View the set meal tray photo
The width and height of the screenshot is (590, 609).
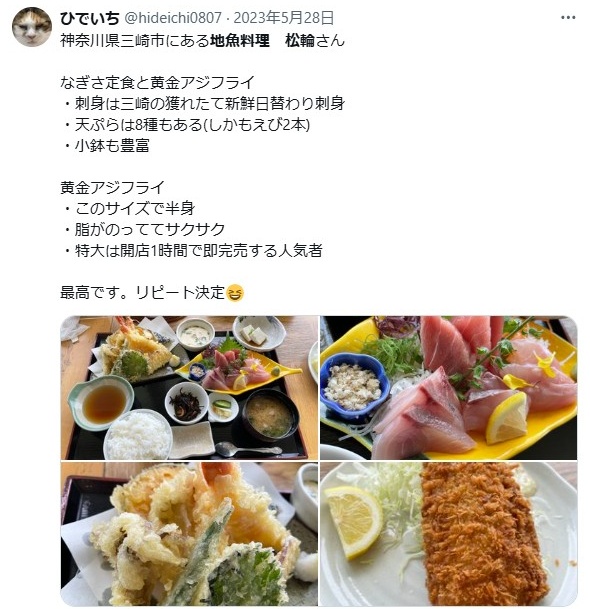(x=189, y=388)
